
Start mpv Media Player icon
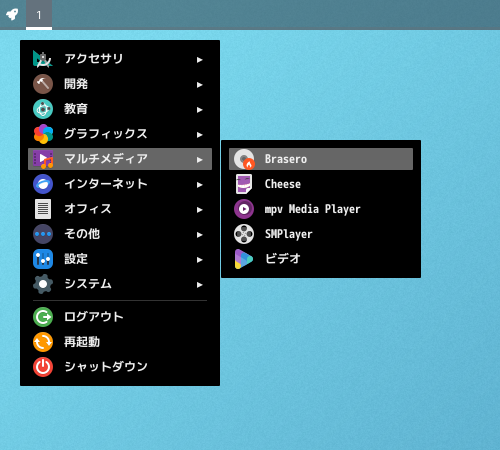[x=244, y=209]
